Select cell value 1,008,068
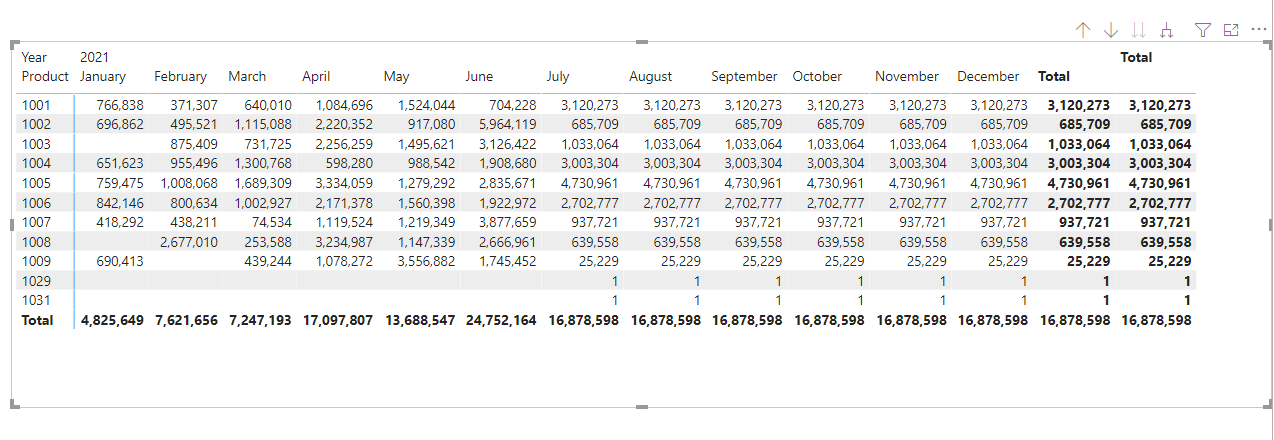This screenshot has height=440, width=1274. (x=189, y=183)
